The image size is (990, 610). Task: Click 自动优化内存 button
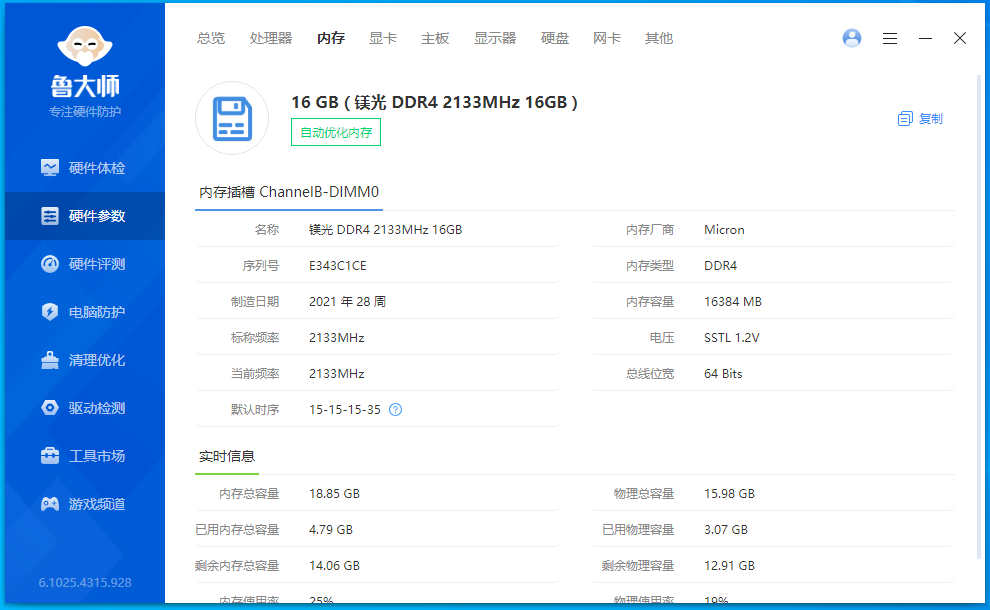(336, 132)
